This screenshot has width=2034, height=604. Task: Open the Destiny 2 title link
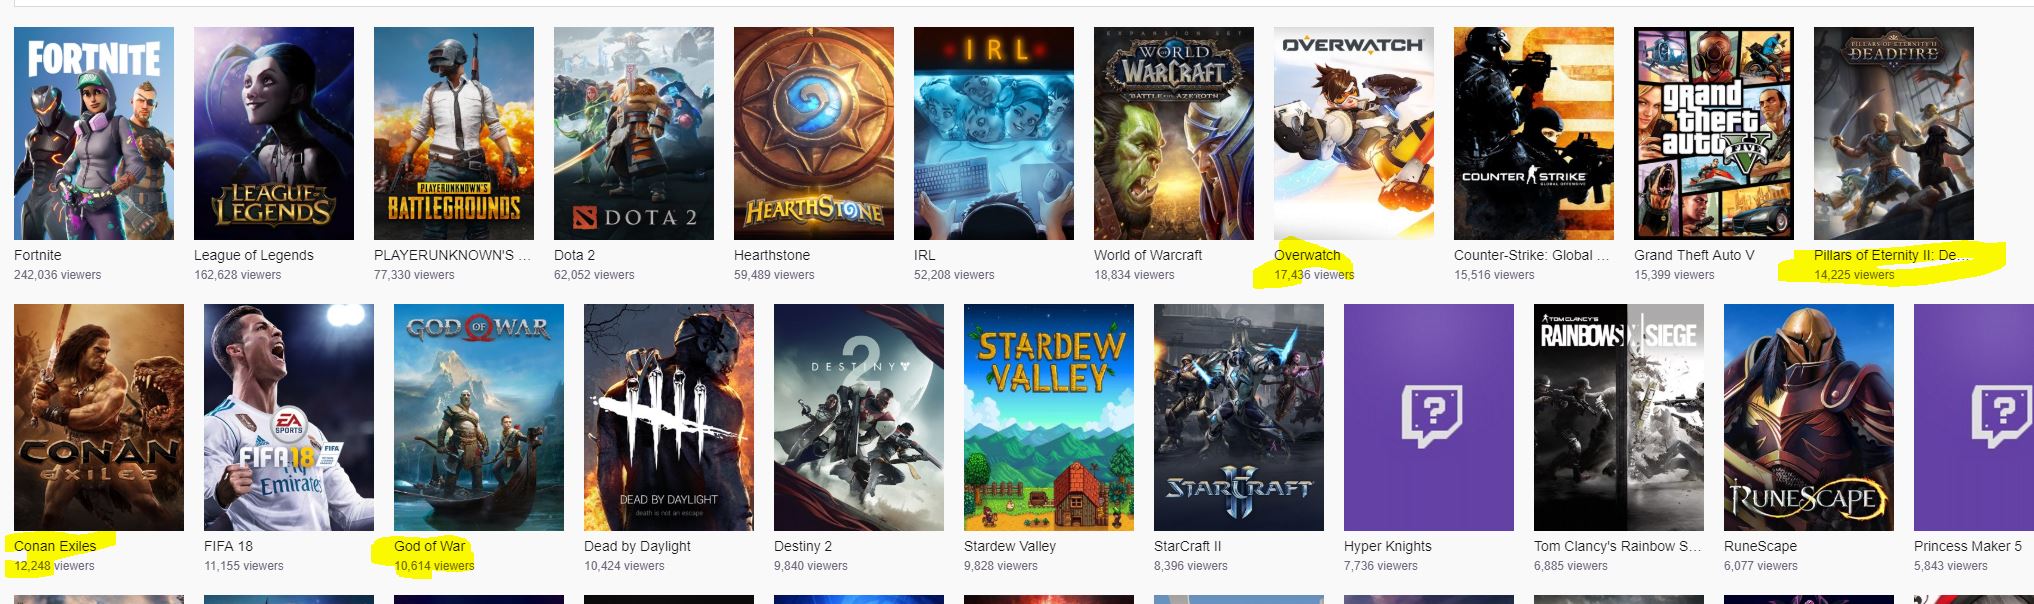[803, 546]
